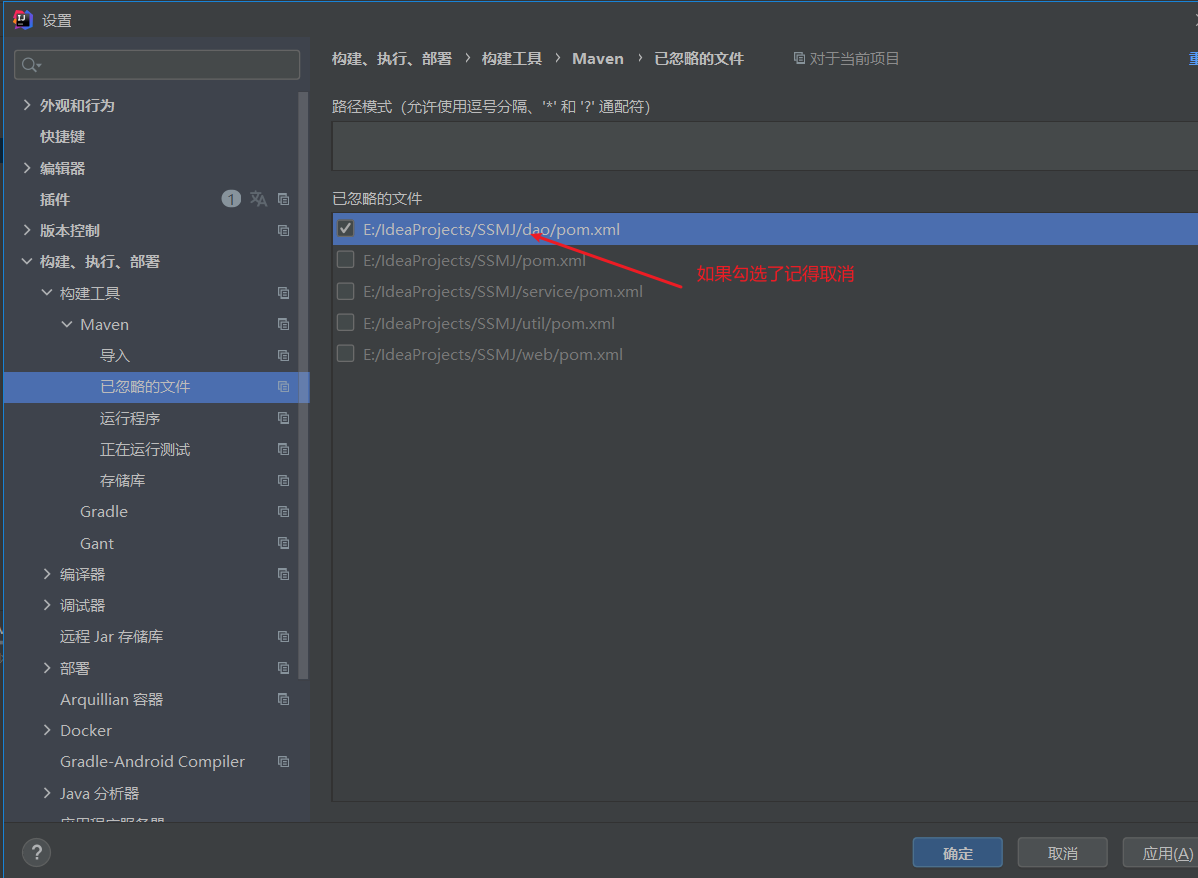Click the project-level icon beside Maven
Image resolution: width=1198 pixels, height=878 pixels.
pyautogui.click(x=283, y=324)
